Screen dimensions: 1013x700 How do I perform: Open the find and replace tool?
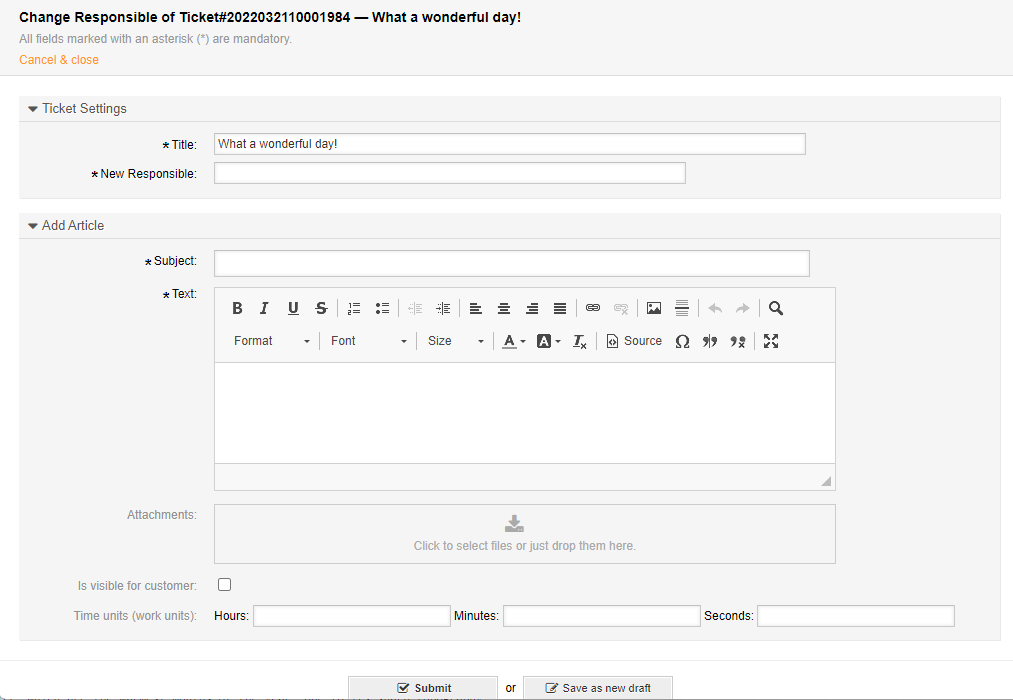click(x=776, y=308)
